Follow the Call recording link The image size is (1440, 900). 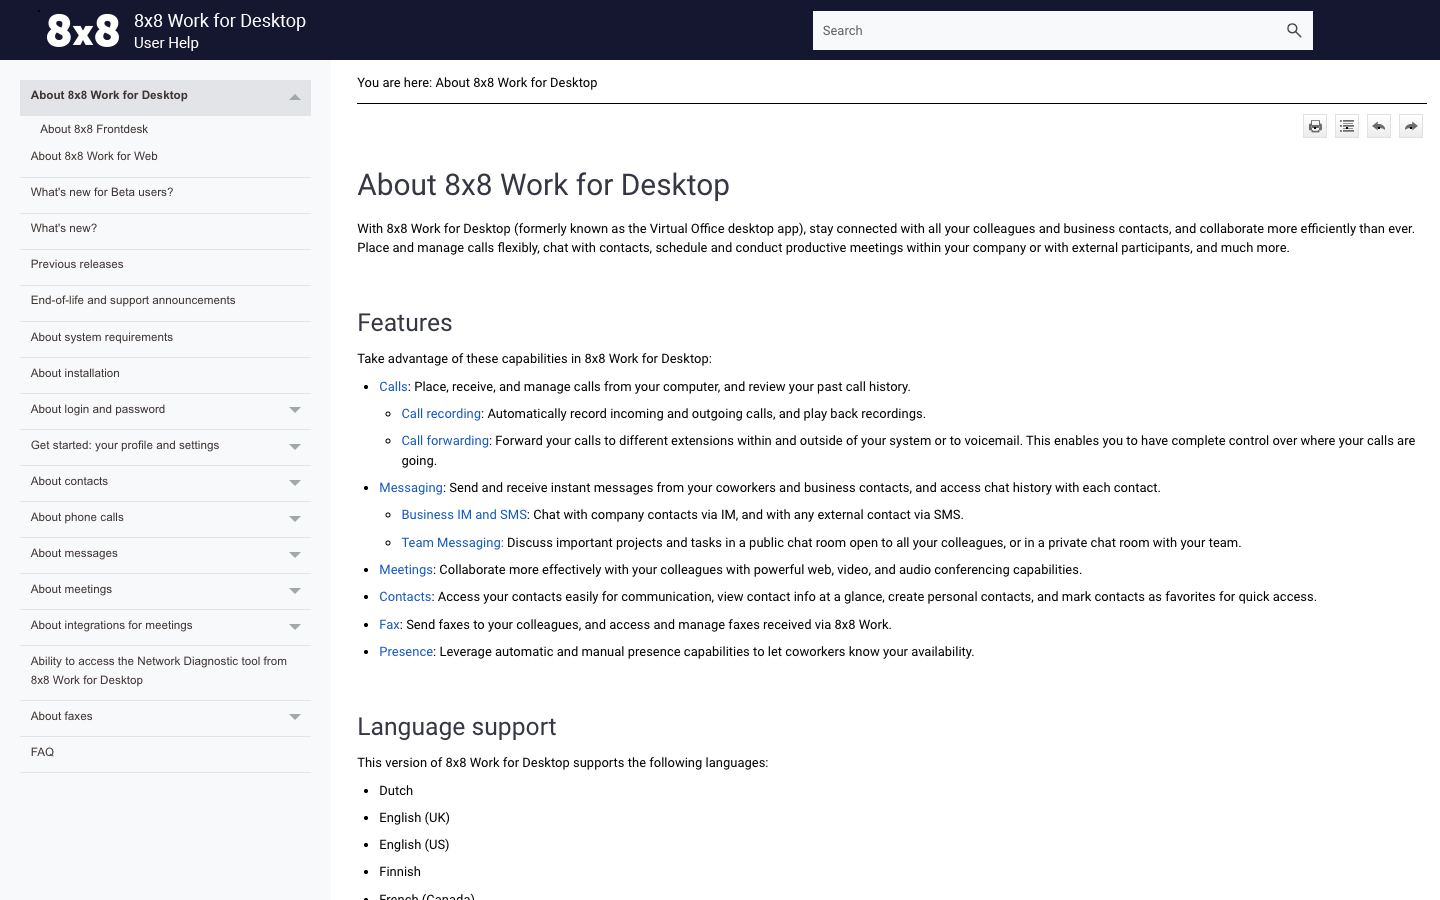(x=441, y=414)
